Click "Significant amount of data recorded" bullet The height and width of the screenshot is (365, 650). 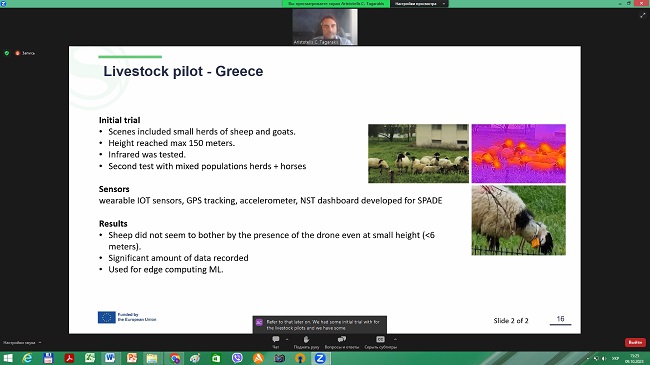coord(178,258)
